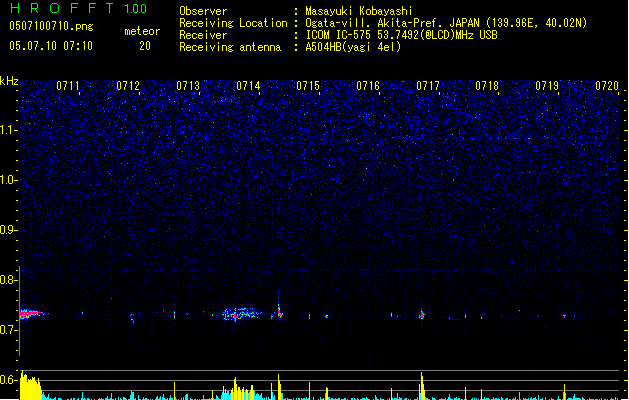Click time marker 0719

coord(547,86)
